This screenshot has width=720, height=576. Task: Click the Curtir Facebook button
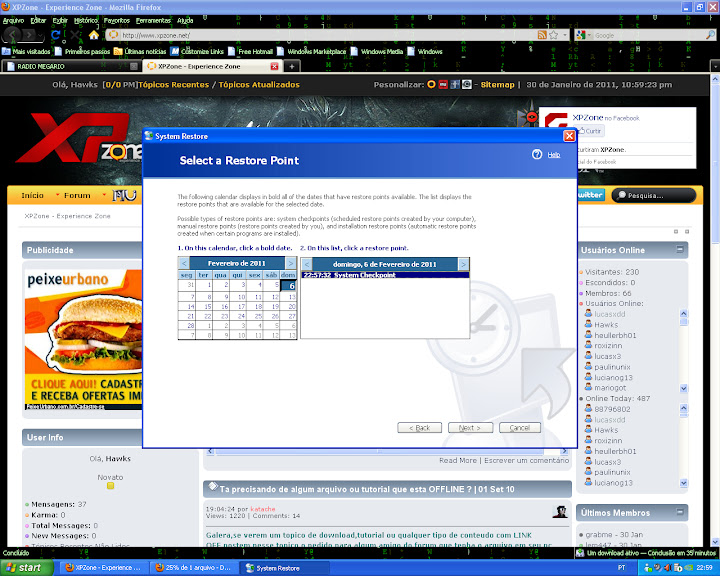pyautogui.click(x=590, y=131)
